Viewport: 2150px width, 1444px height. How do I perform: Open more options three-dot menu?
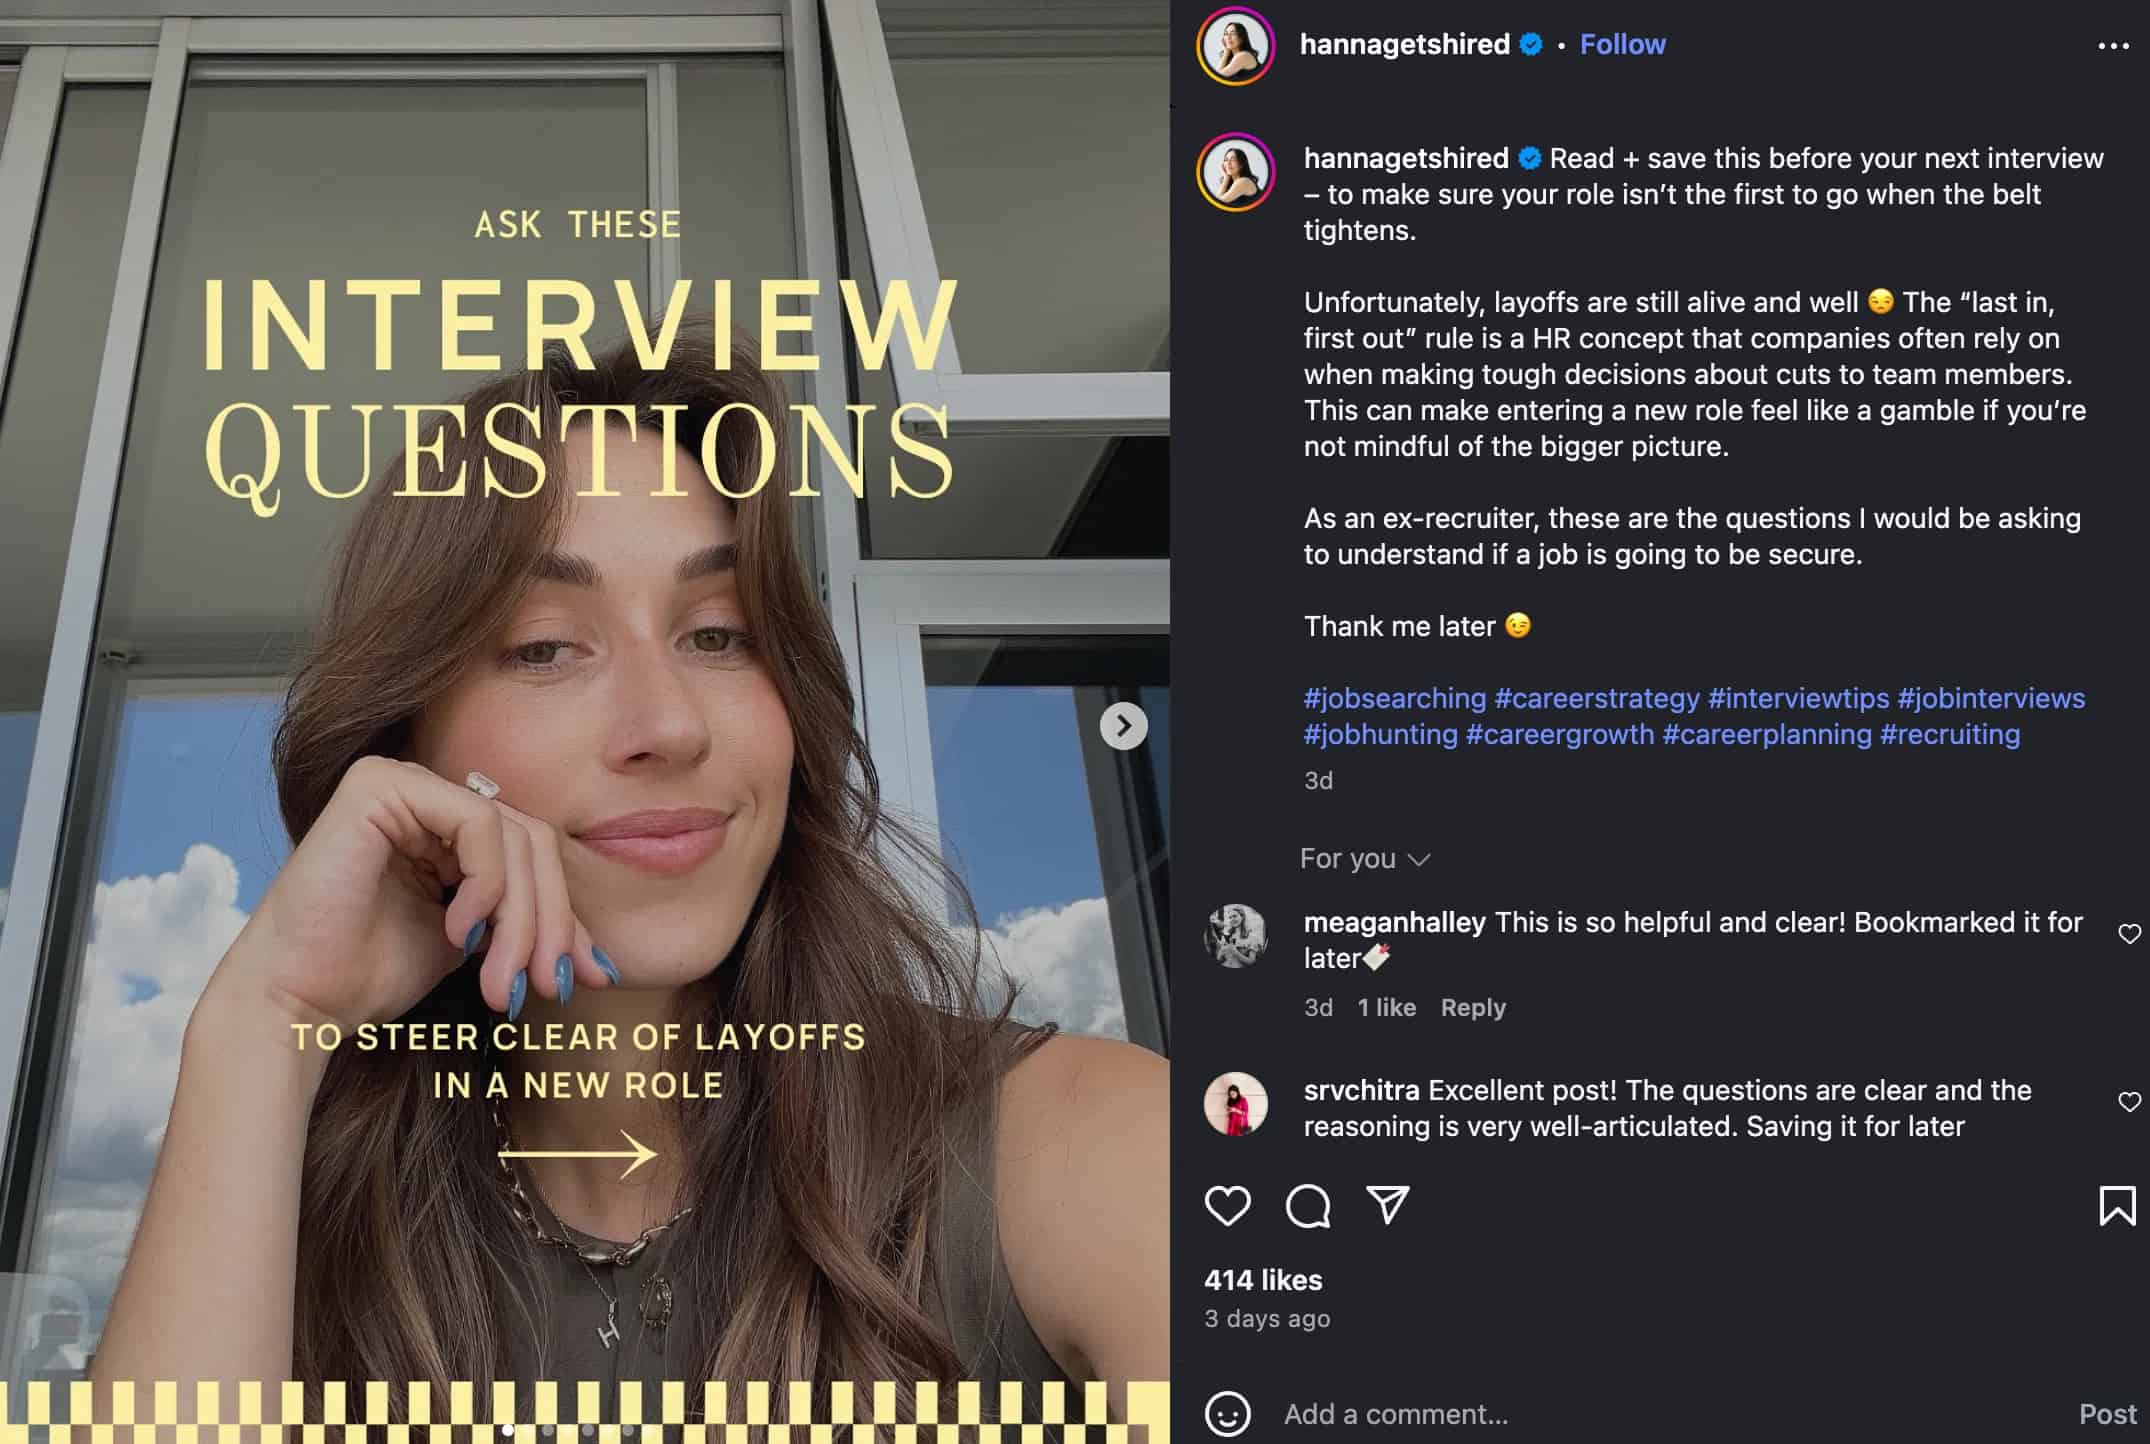click(x=2113, y=46)
